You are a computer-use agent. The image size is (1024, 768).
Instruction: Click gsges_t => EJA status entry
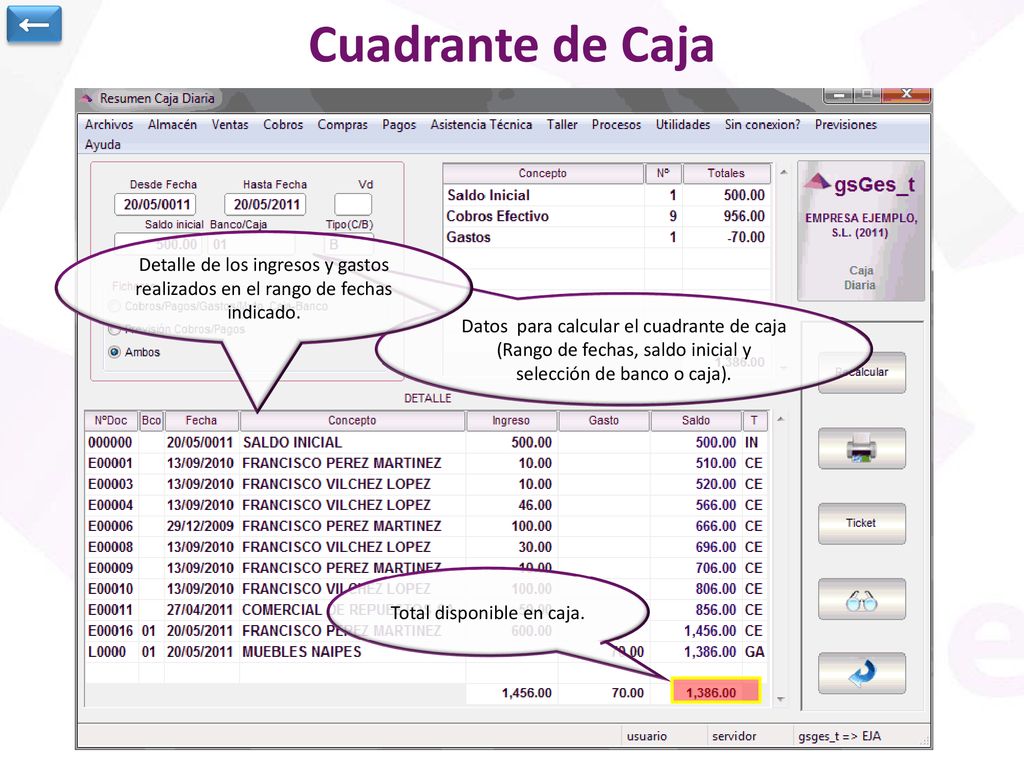coord(839,736)
